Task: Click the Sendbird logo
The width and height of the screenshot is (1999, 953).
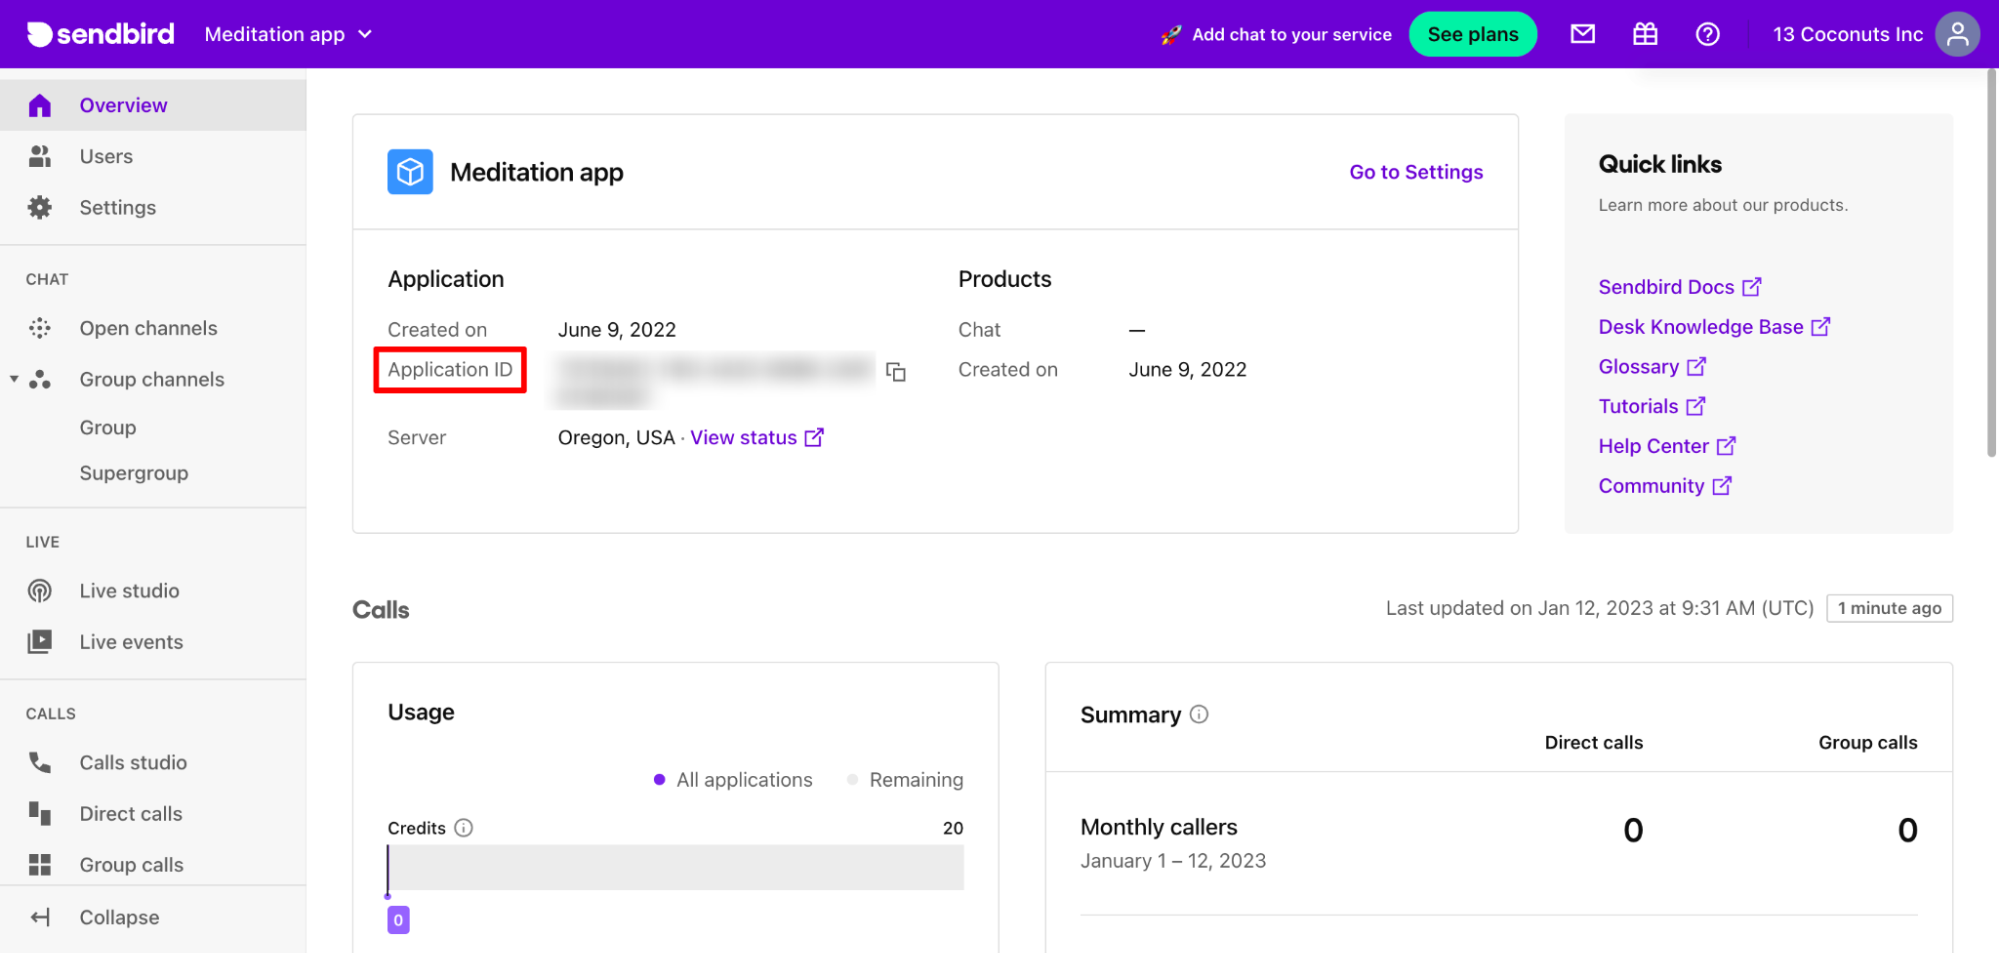Action: (x=100, y=34)
